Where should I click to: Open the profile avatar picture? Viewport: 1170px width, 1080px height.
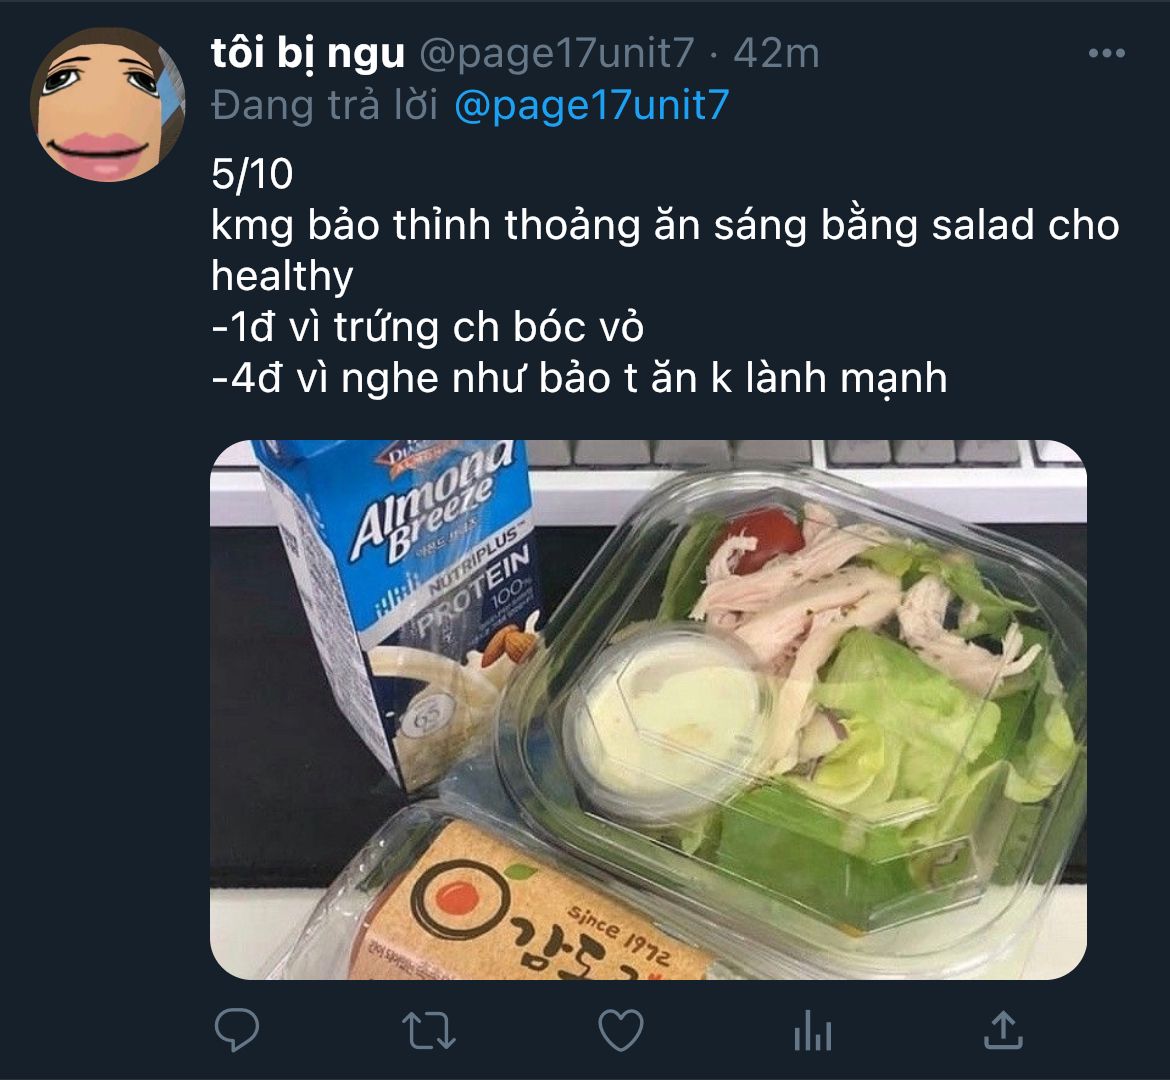107,104
